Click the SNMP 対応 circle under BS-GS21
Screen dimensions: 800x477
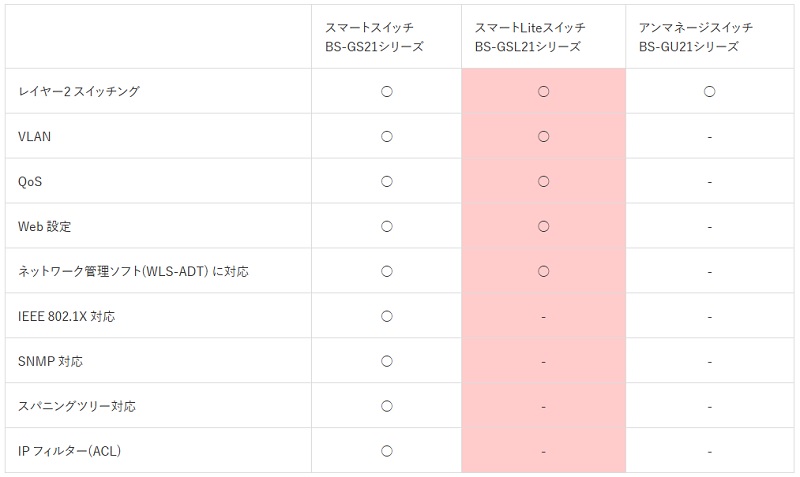[x=387, y=361]
